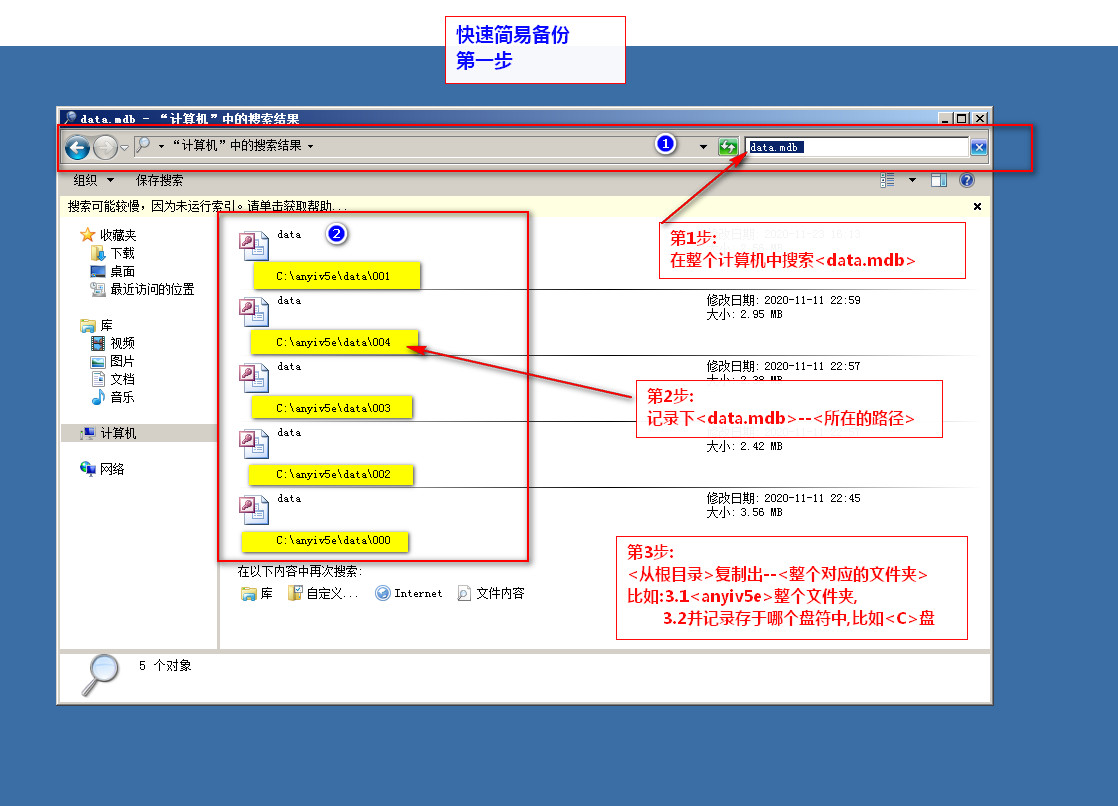Select 计算机 in the navigation pane
The image size is (1118, 806).
coord(117,434)
